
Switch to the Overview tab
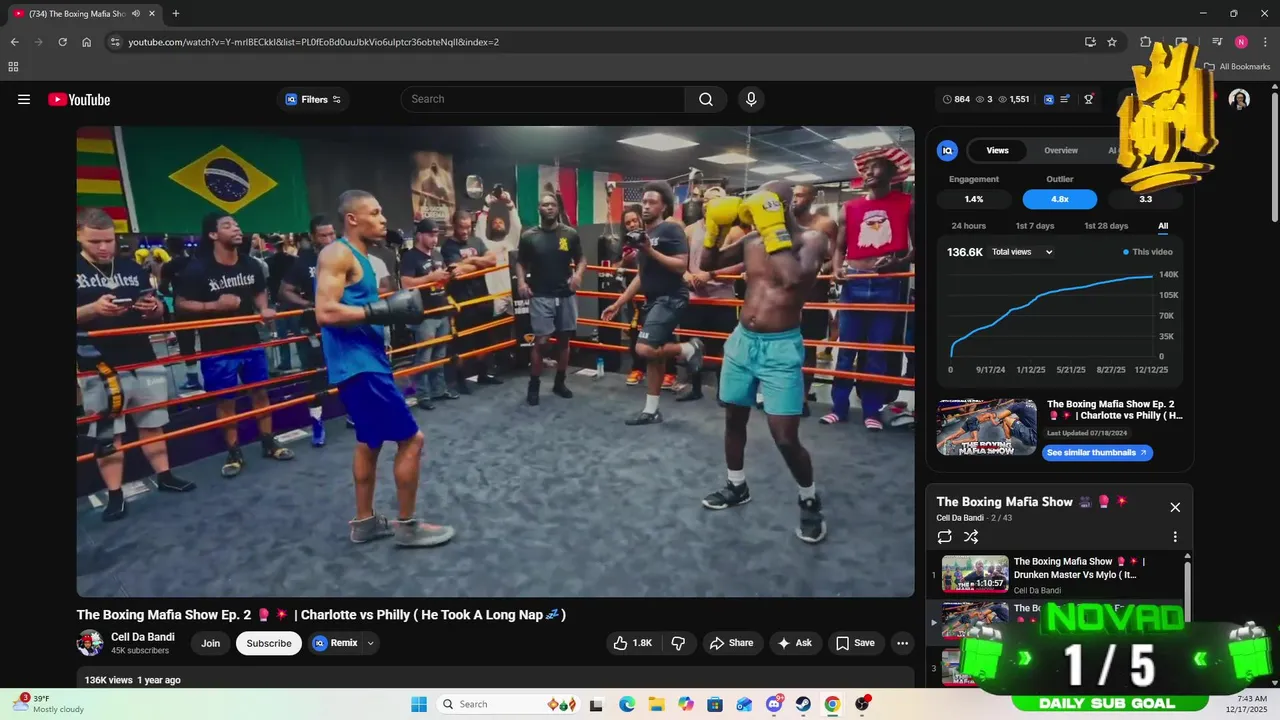point(1061,150)
